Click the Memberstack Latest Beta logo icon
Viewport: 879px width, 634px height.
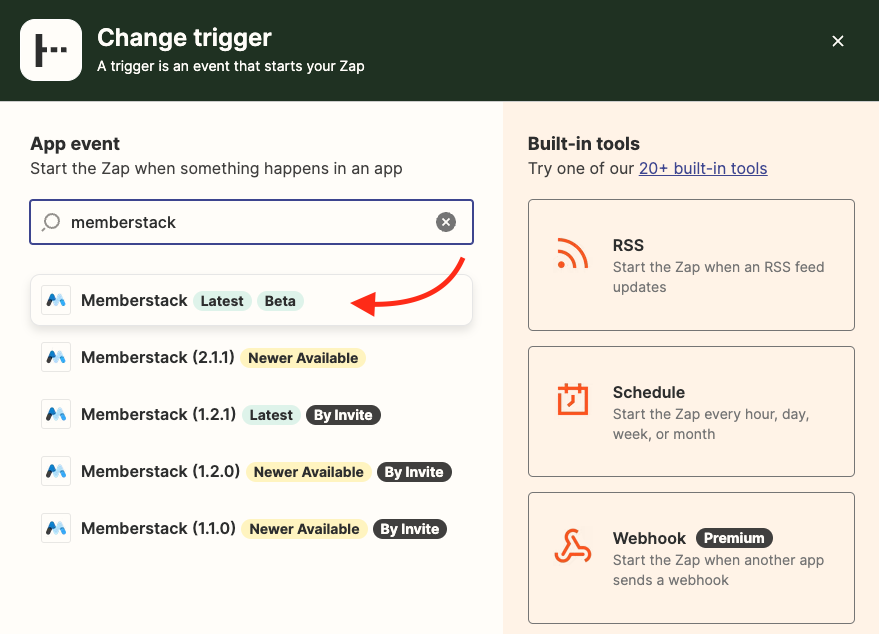(x=56, y=300)
